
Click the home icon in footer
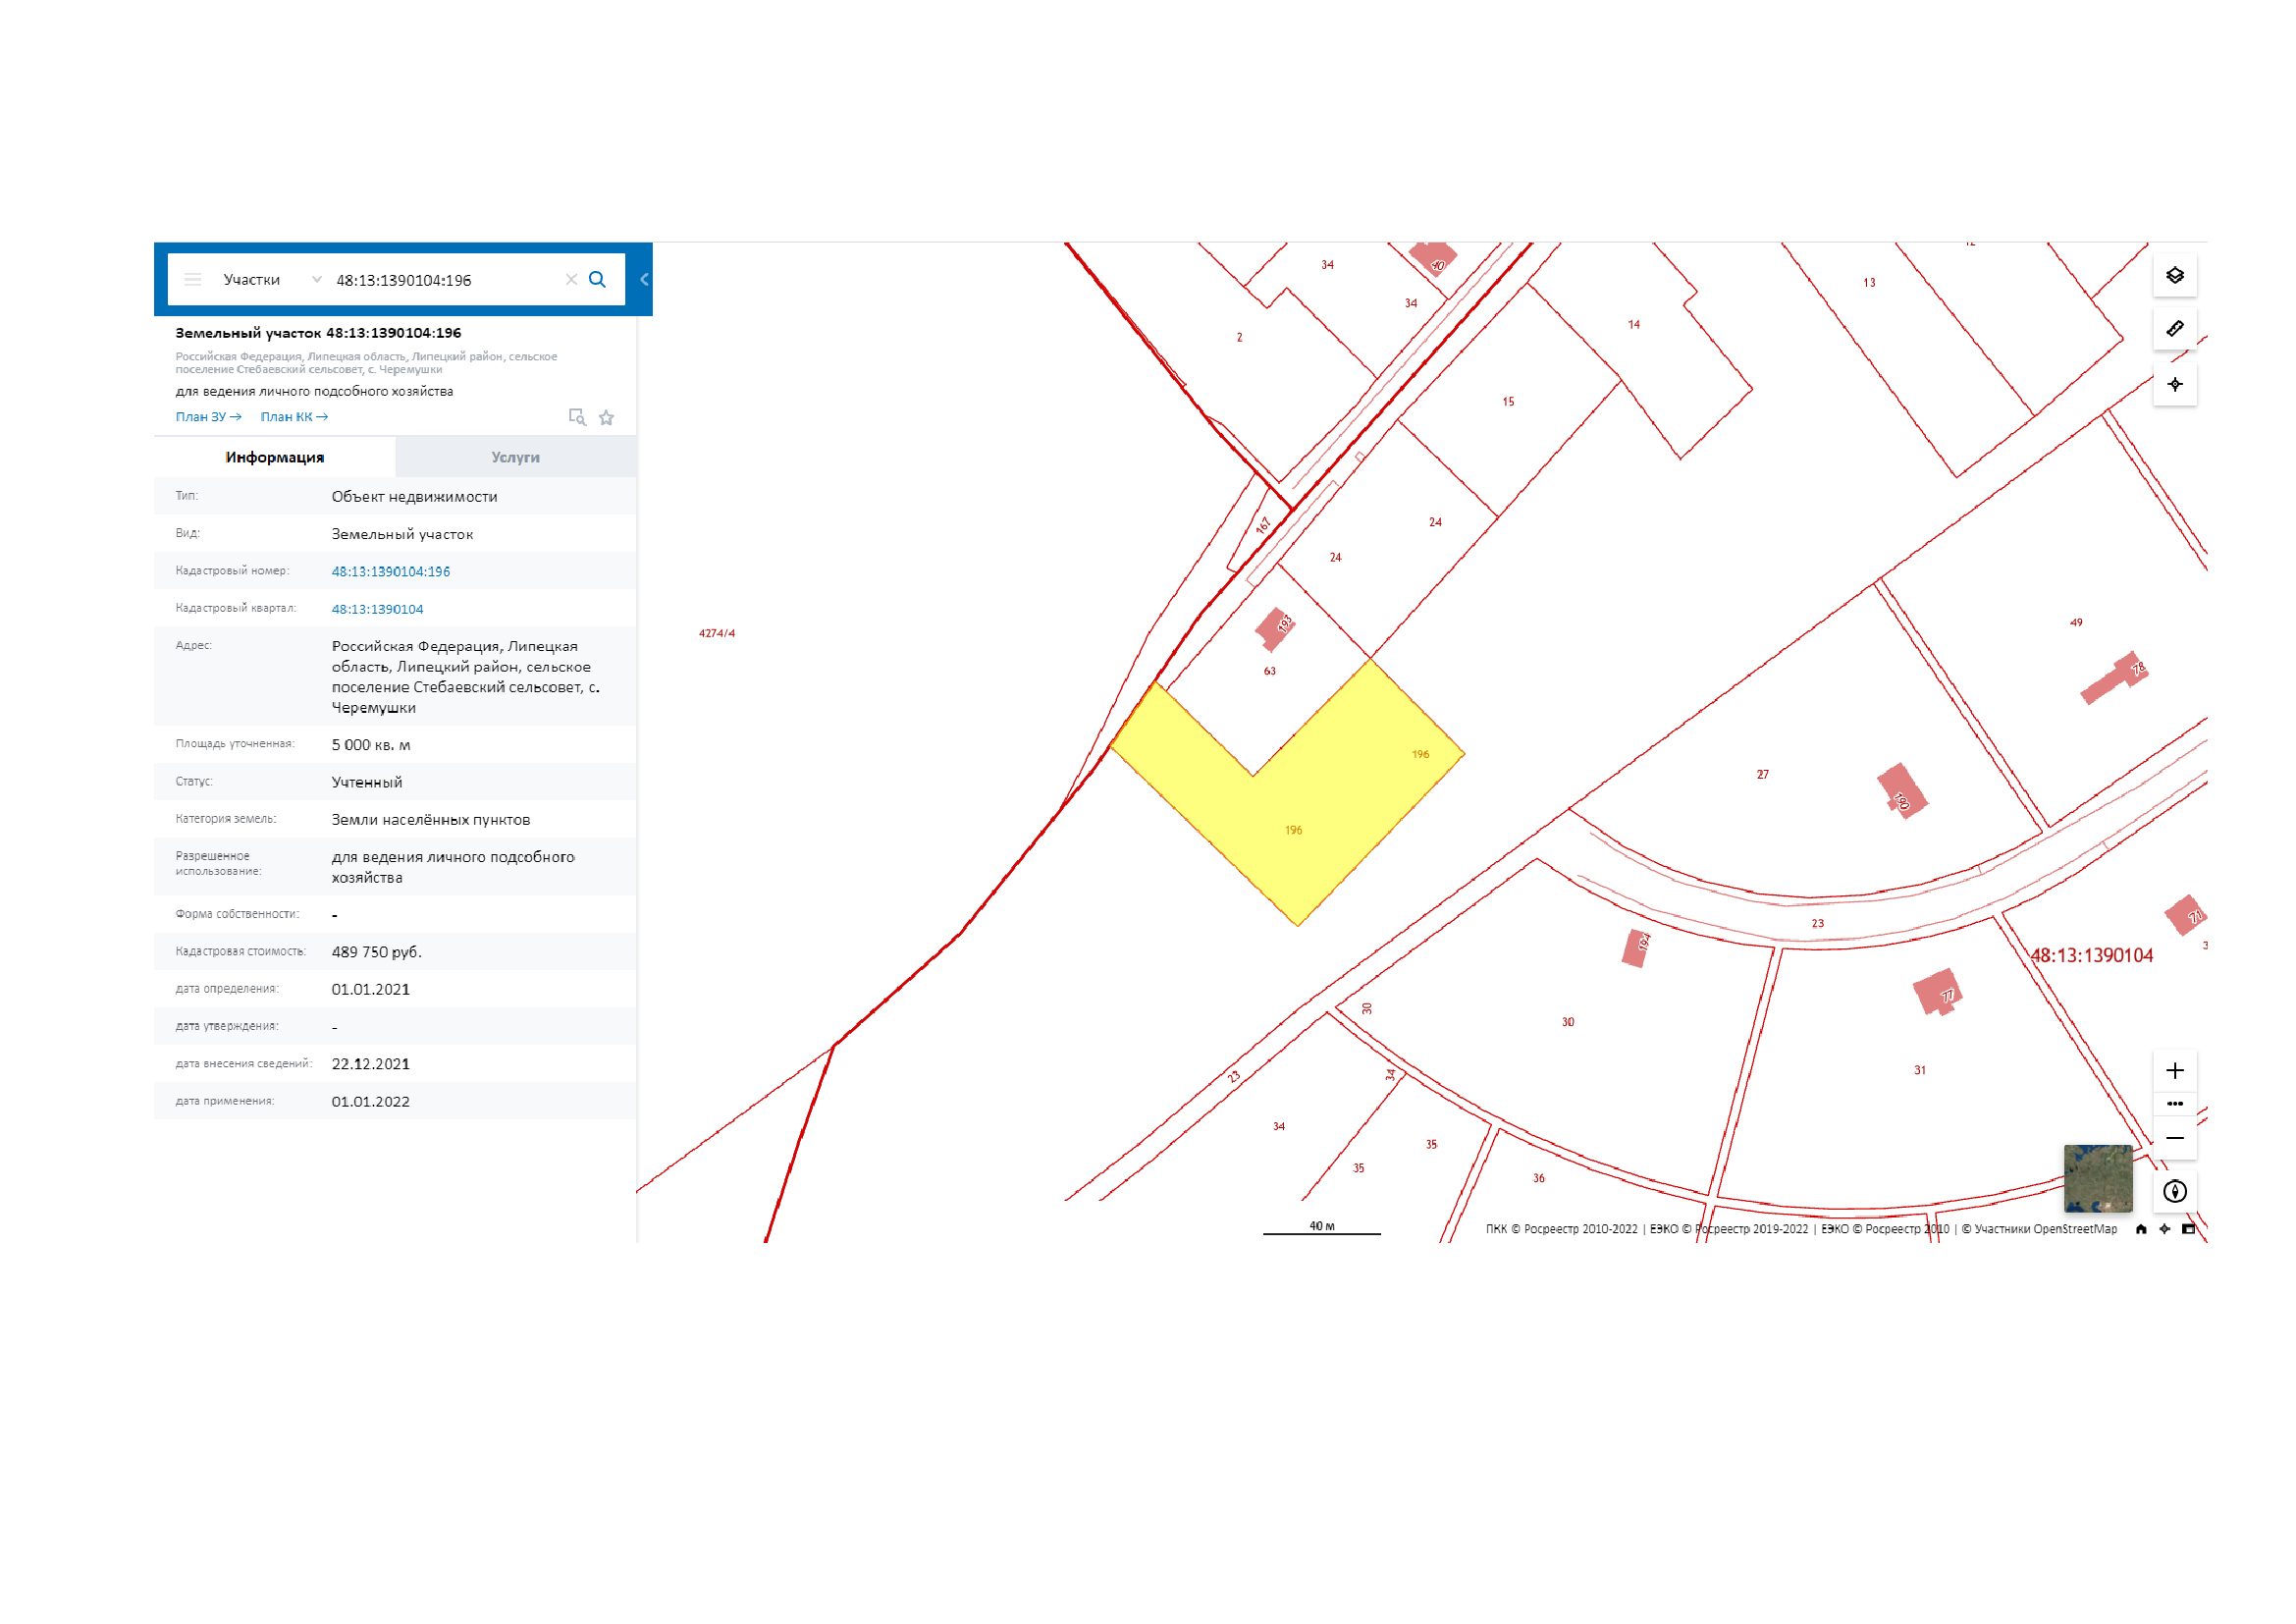point(2141,1230)
